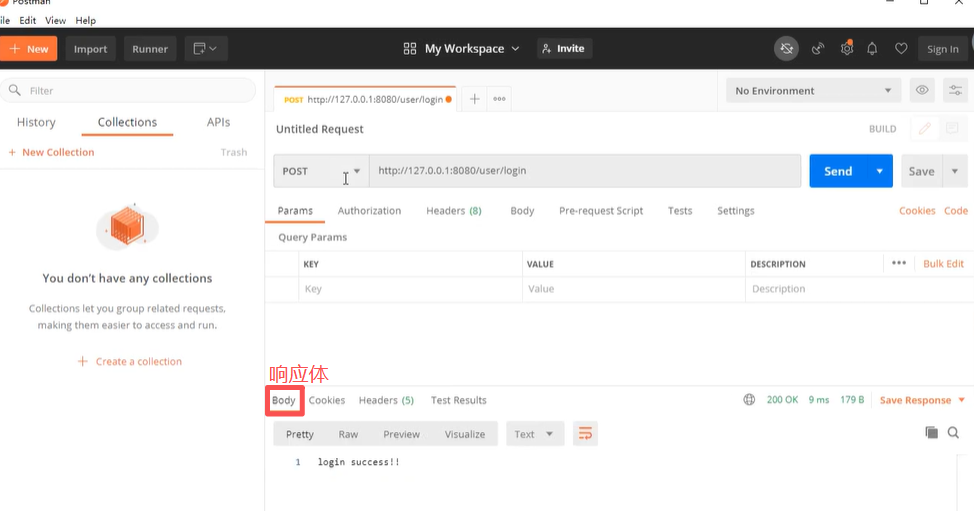Click New Collection link
The width and height of the screenshot is (974, 511).
[52, 152]
